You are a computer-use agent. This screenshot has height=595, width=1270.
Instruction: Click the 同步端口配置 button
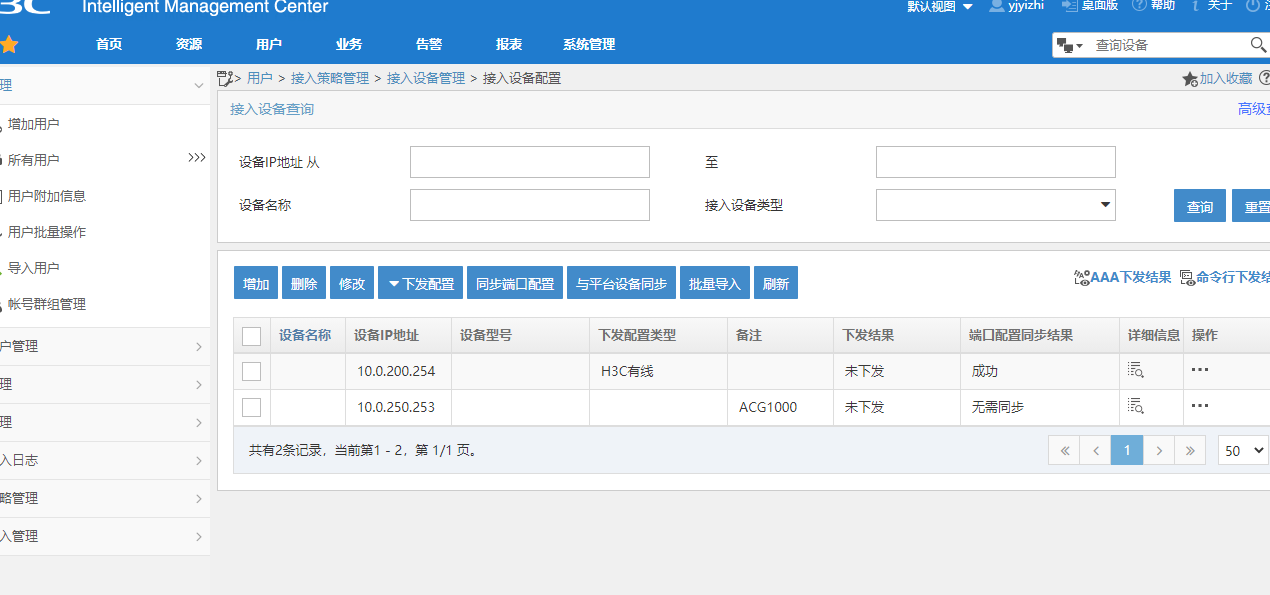[x=515, y=284]
